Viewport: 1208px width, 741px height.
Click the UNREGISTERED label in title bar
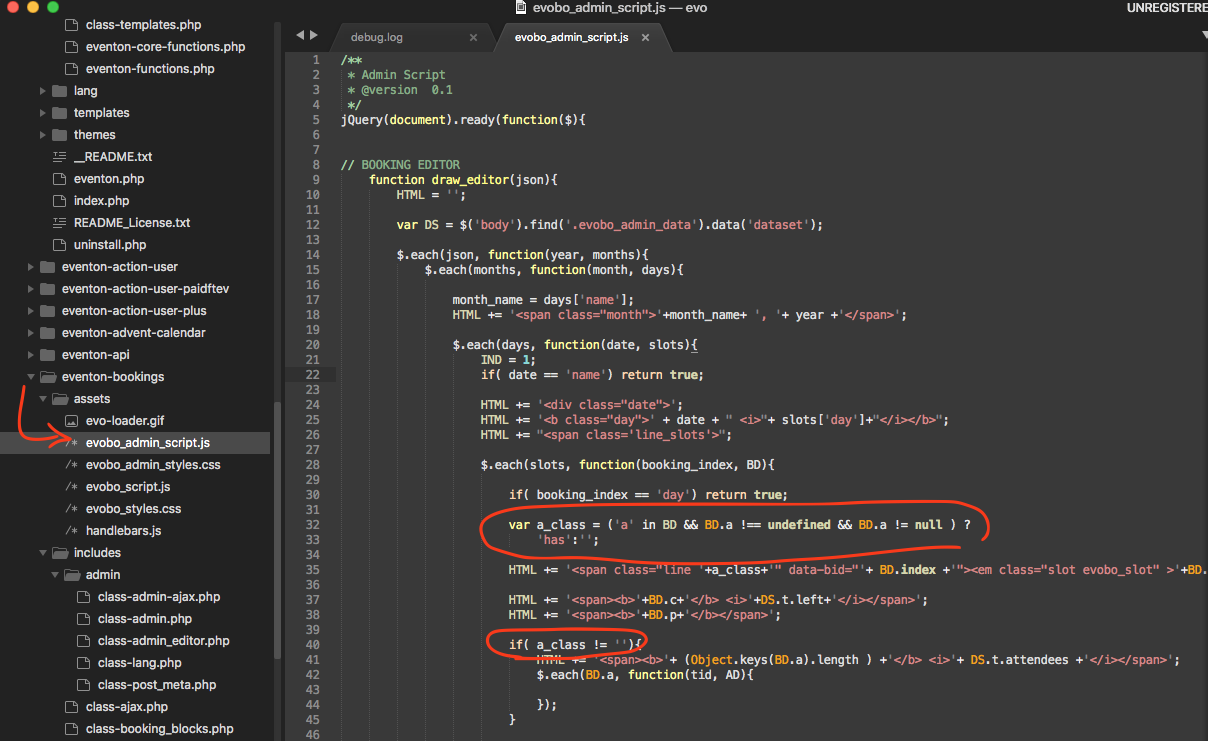click(x=1167, y=8)
